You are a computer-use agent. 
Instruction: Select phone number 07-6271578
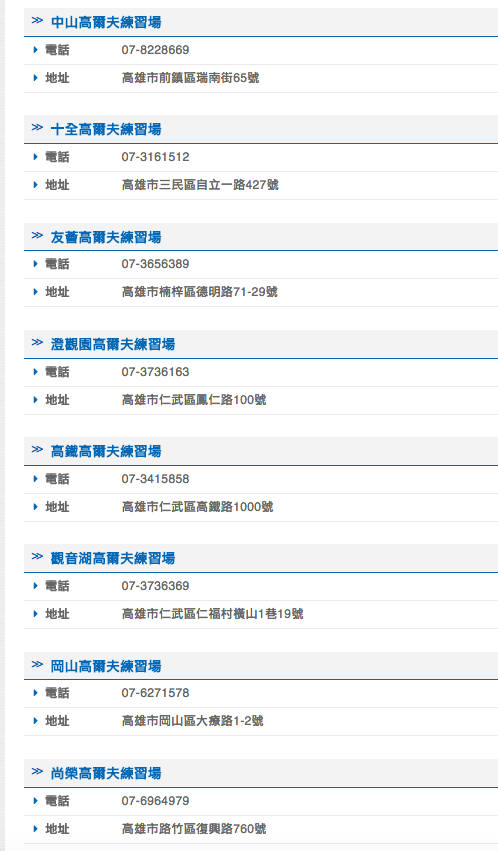(155, 693)
